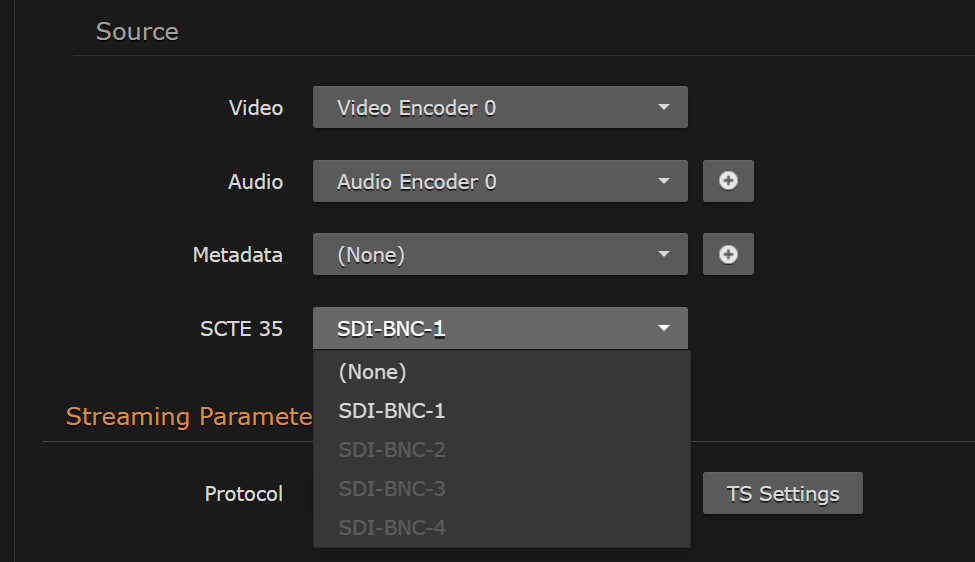Select (None) in the SCTE 35 list
Image resolution: width=975 pixels, height=562 pixels.
coord(373,372)
